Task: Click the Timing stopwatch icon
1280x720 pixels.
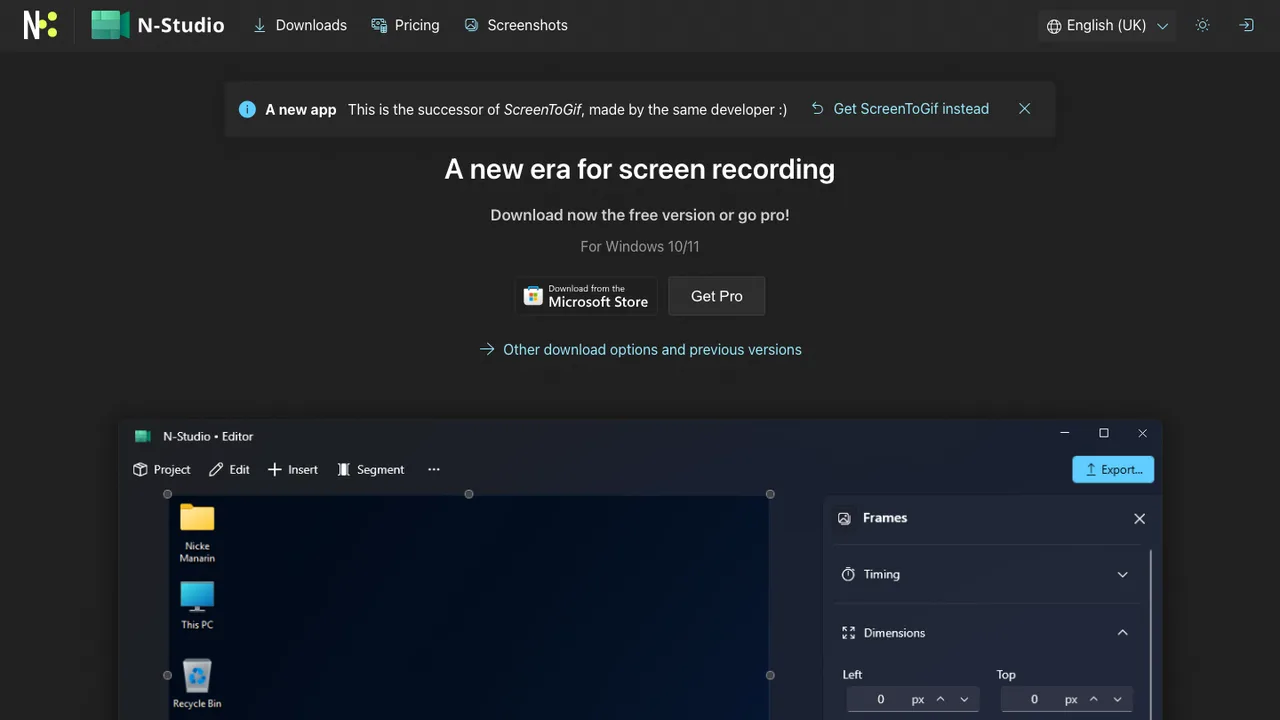Action: point(848,574)
